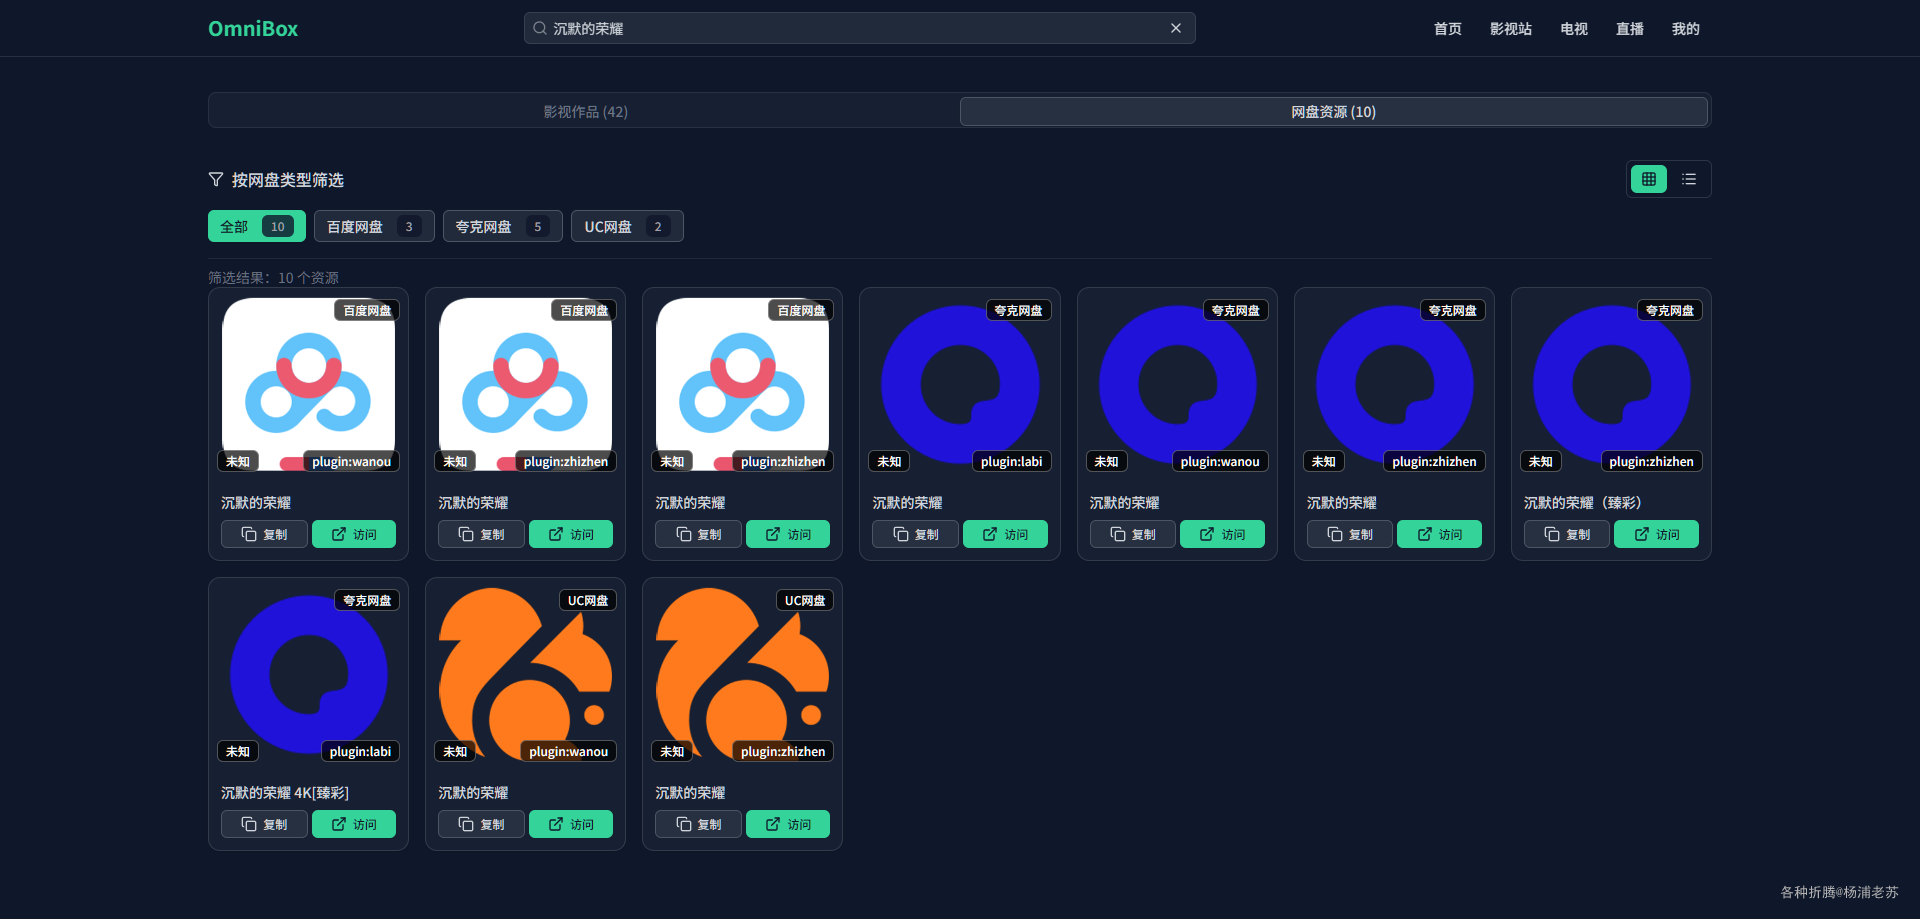Switch to the 影视作品 (42) tab
This screenshot has width=1920, height=919.
pos(586,111)
